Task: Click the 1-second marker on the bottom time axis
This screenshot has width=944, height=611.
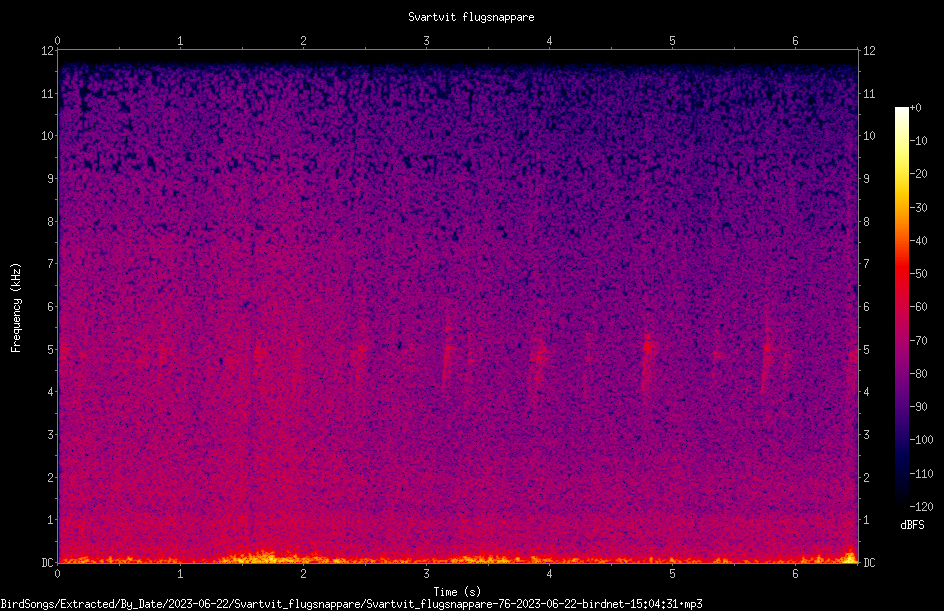Action: tap(180, 574)
